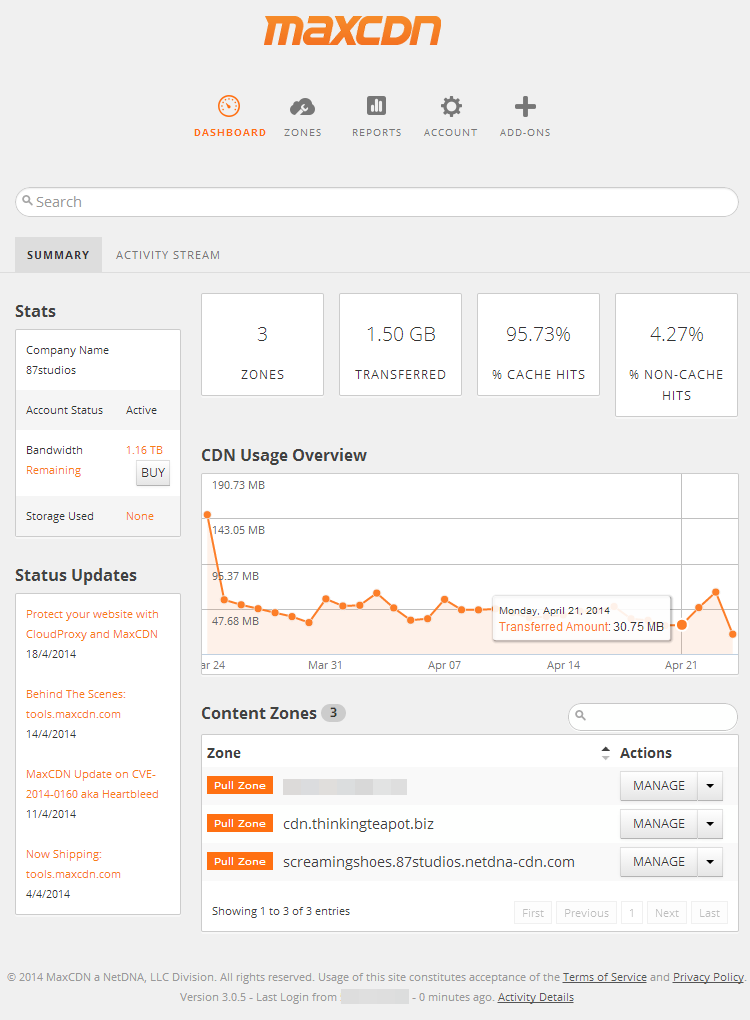Viewport: 750px width, 1020px height.
Task: Click the 1.50 GB TRANSFERRED card
Action: click(400, 344)
